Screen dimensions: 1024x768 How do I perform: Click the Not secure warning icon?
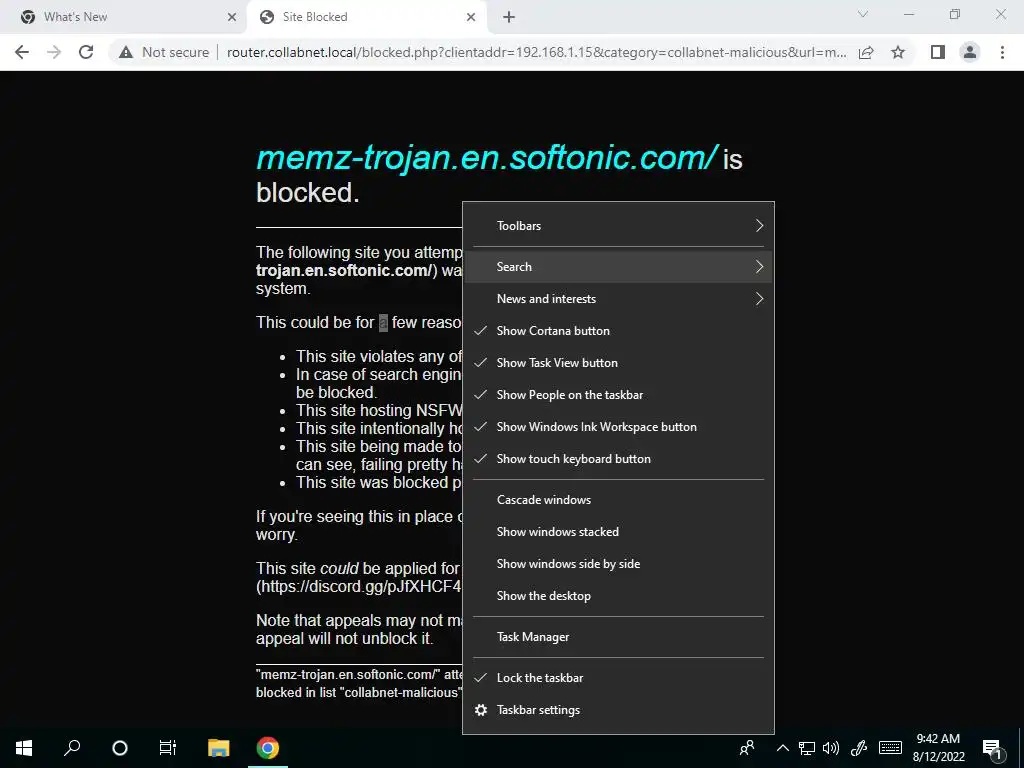click(126, 52)
